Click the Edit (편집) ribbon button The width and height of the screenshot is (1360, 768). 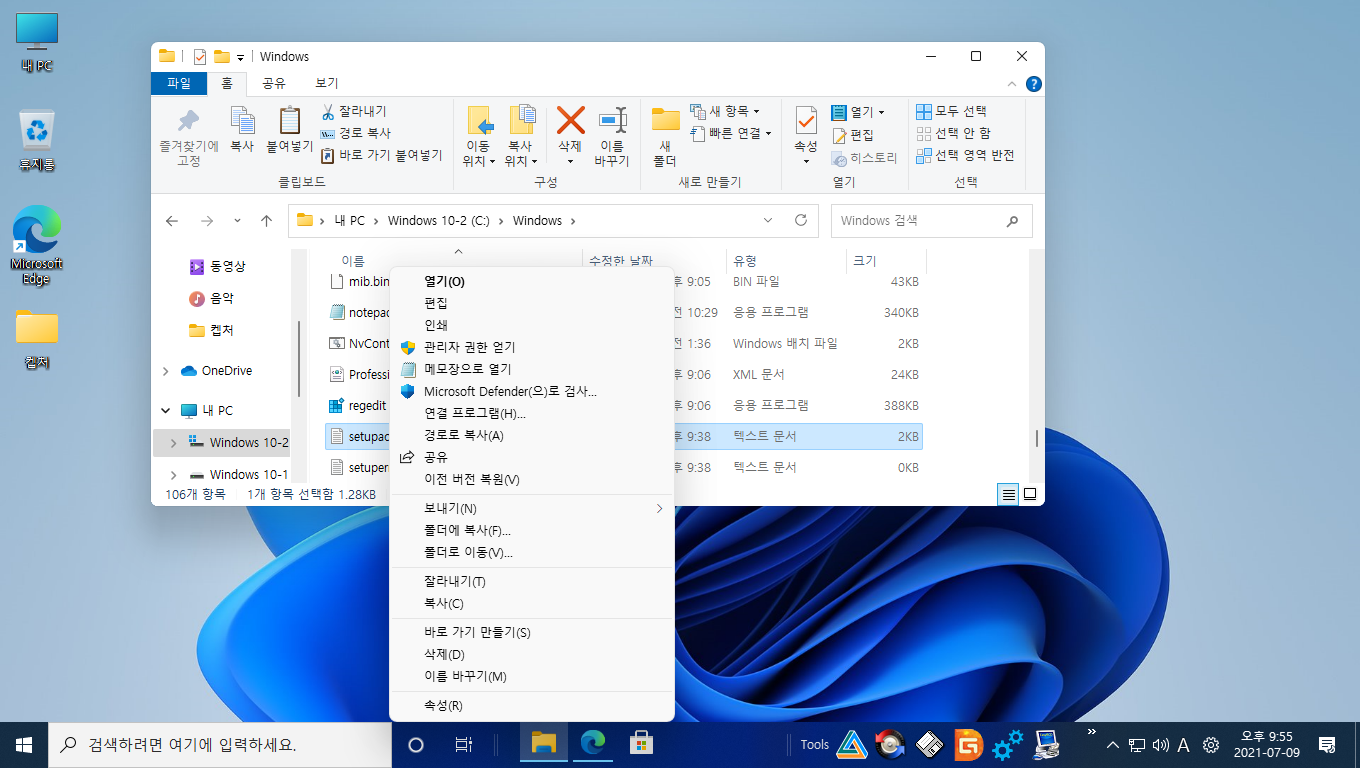[x=852, y=134]
